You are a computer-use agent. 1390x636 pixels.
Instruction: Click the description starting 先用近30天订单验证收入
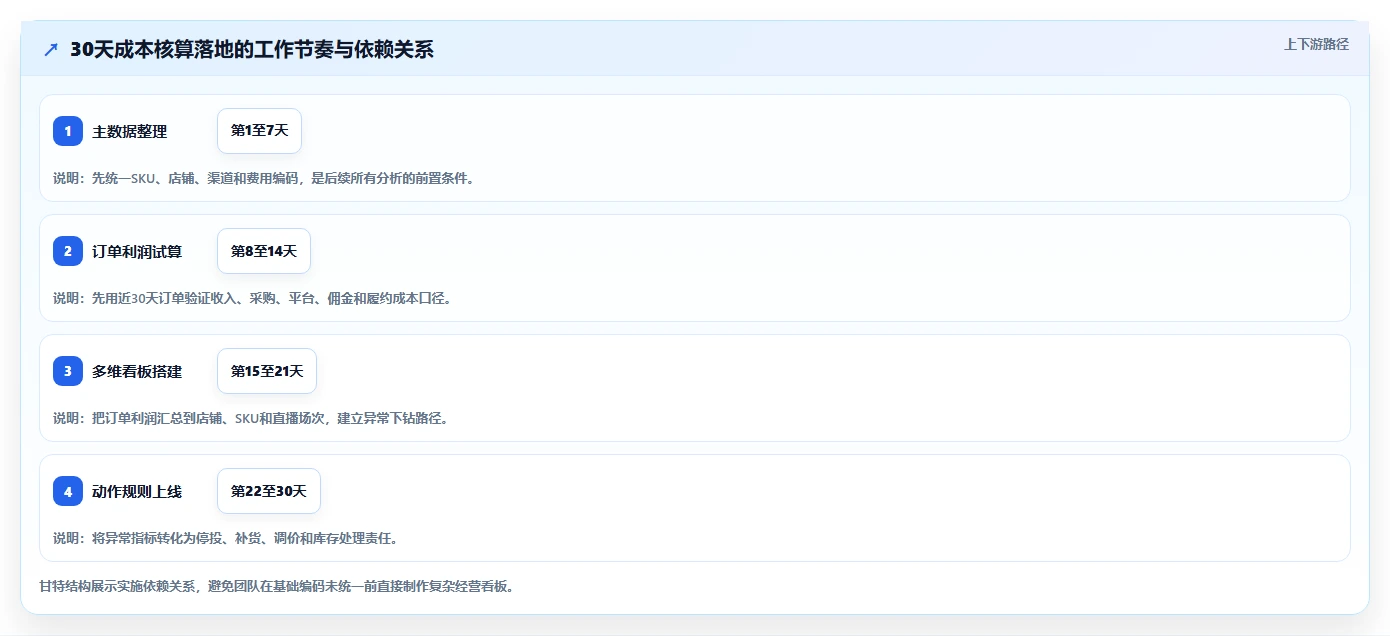[252, 298]
